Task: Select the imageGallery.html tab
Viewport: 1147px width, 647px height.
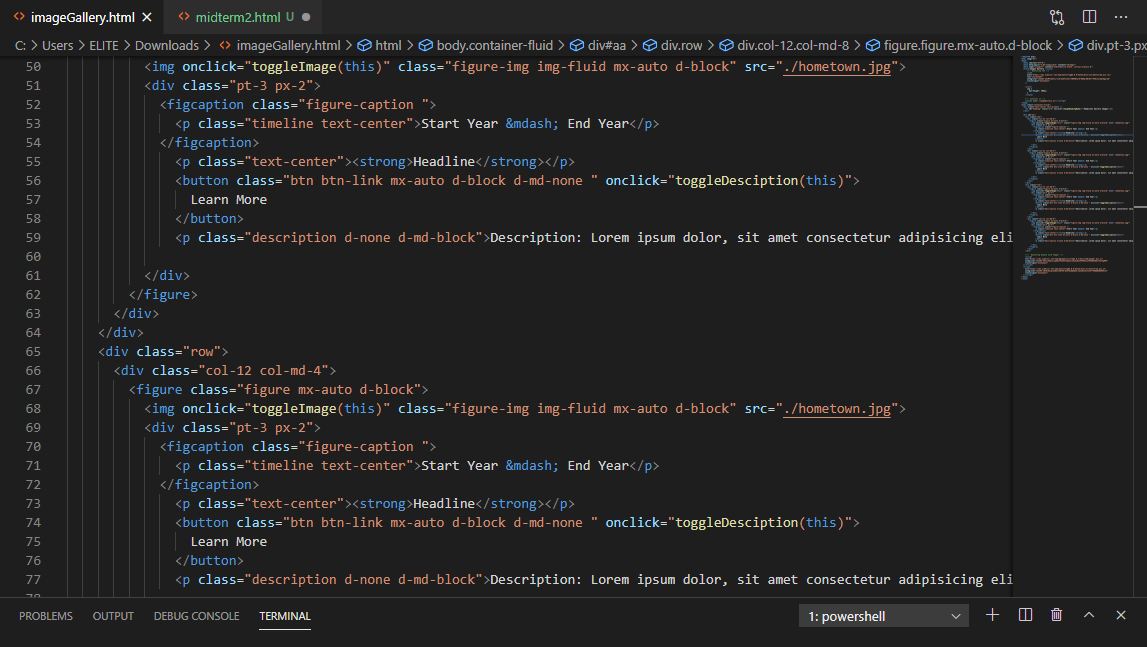Action: click(83, 17)
